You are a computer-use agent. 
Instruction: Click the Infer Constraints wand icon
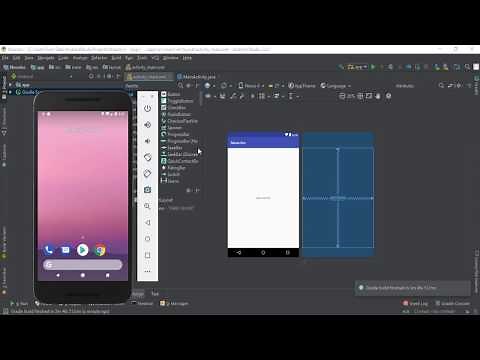click(242, 96)
